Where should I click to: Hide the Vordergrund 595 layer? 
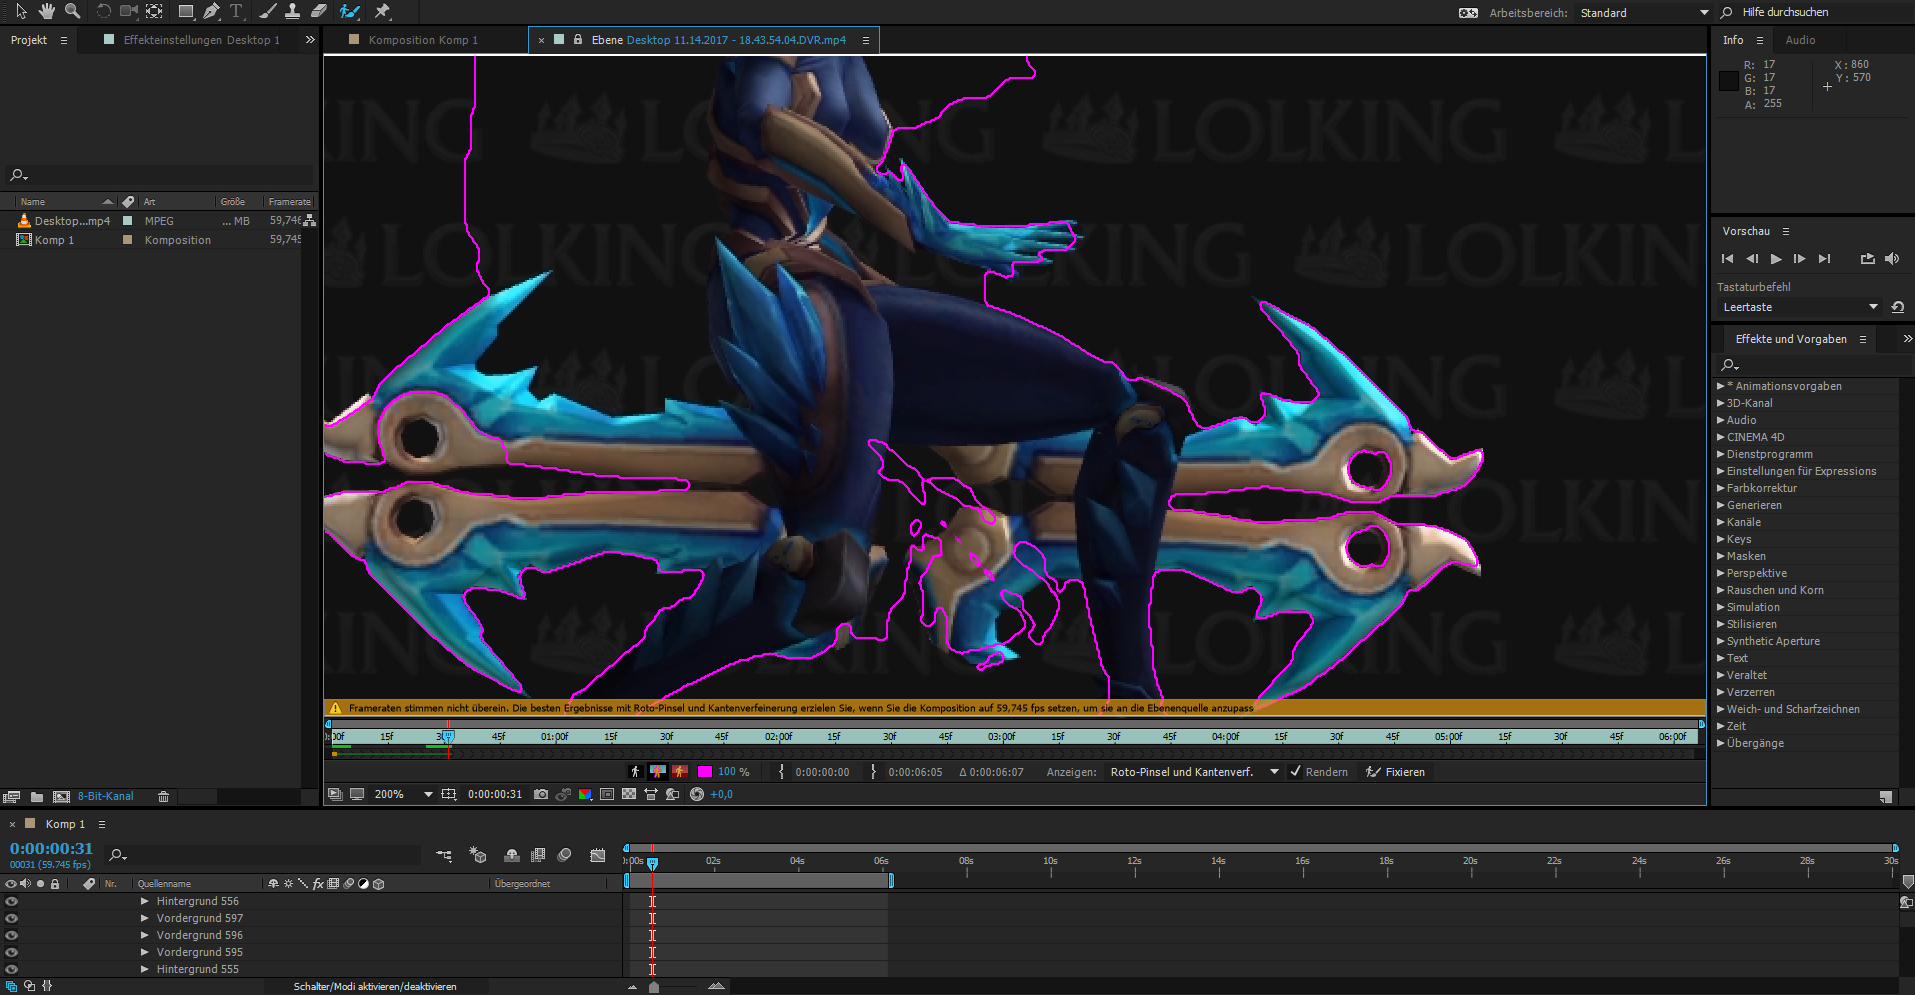(x=12, y=952)
